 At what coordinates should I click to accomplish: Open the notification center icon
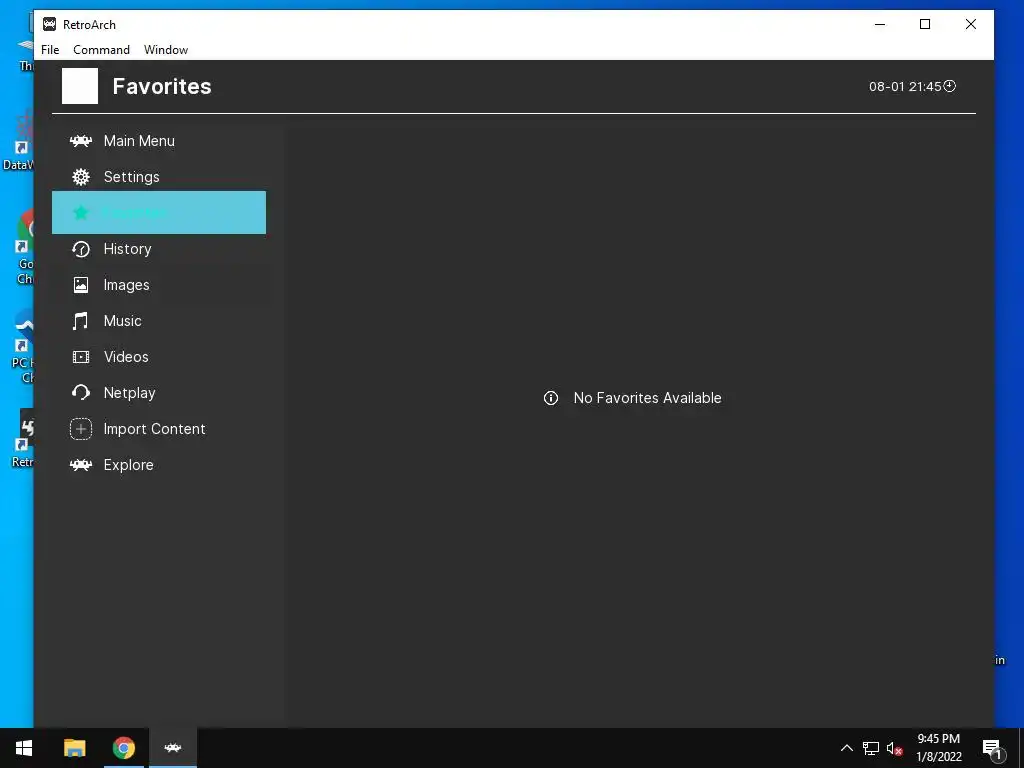coord(991,748)
